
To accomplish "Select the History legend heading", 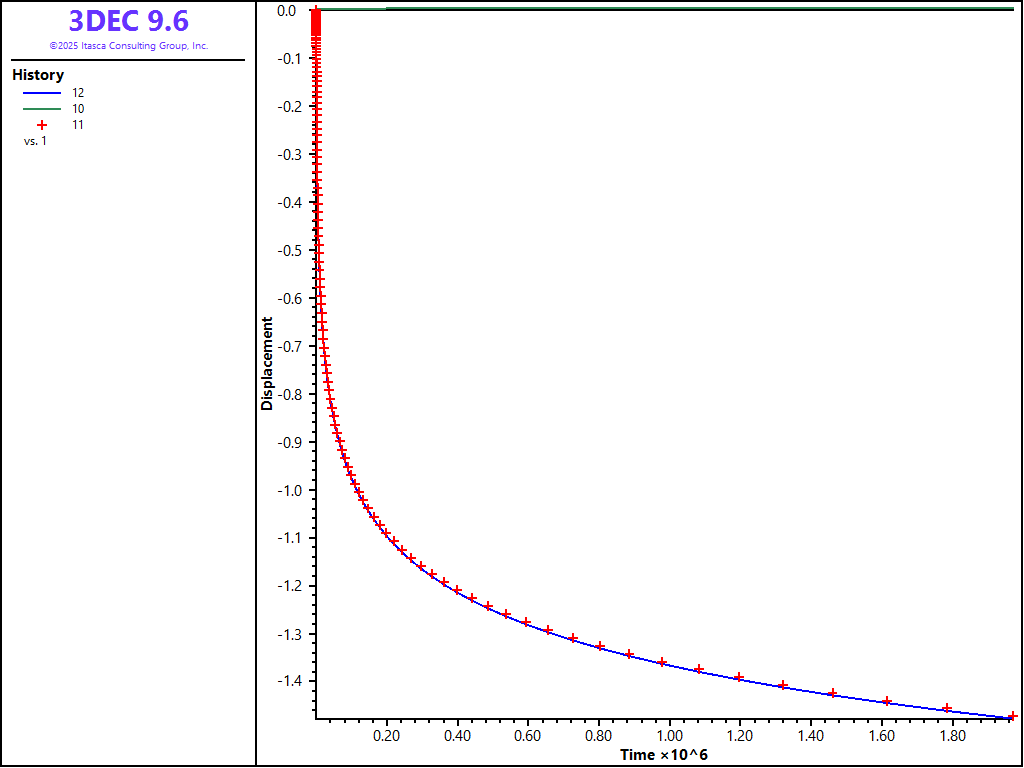I will tap(38, 75).
